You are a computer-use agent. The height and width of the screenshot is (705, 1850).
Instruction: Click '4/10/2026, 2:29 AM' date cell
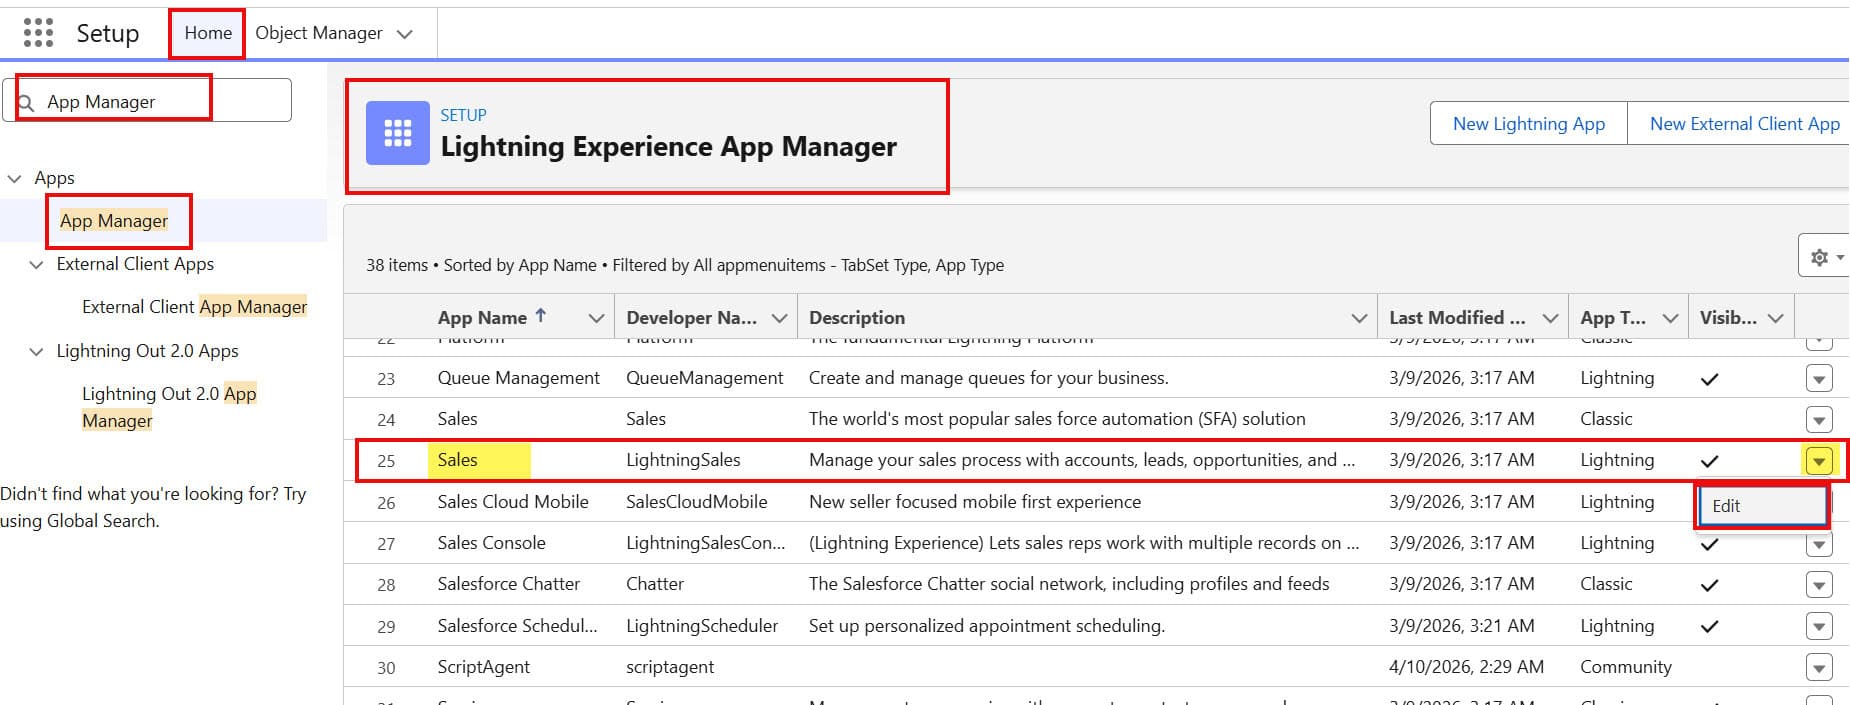tap(1466, 667)
